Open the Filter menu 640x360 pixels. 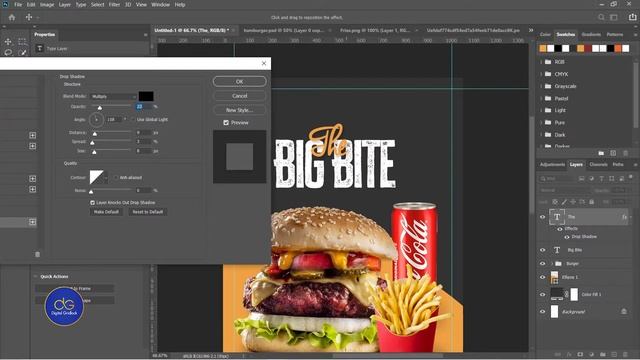coord(114,4)
